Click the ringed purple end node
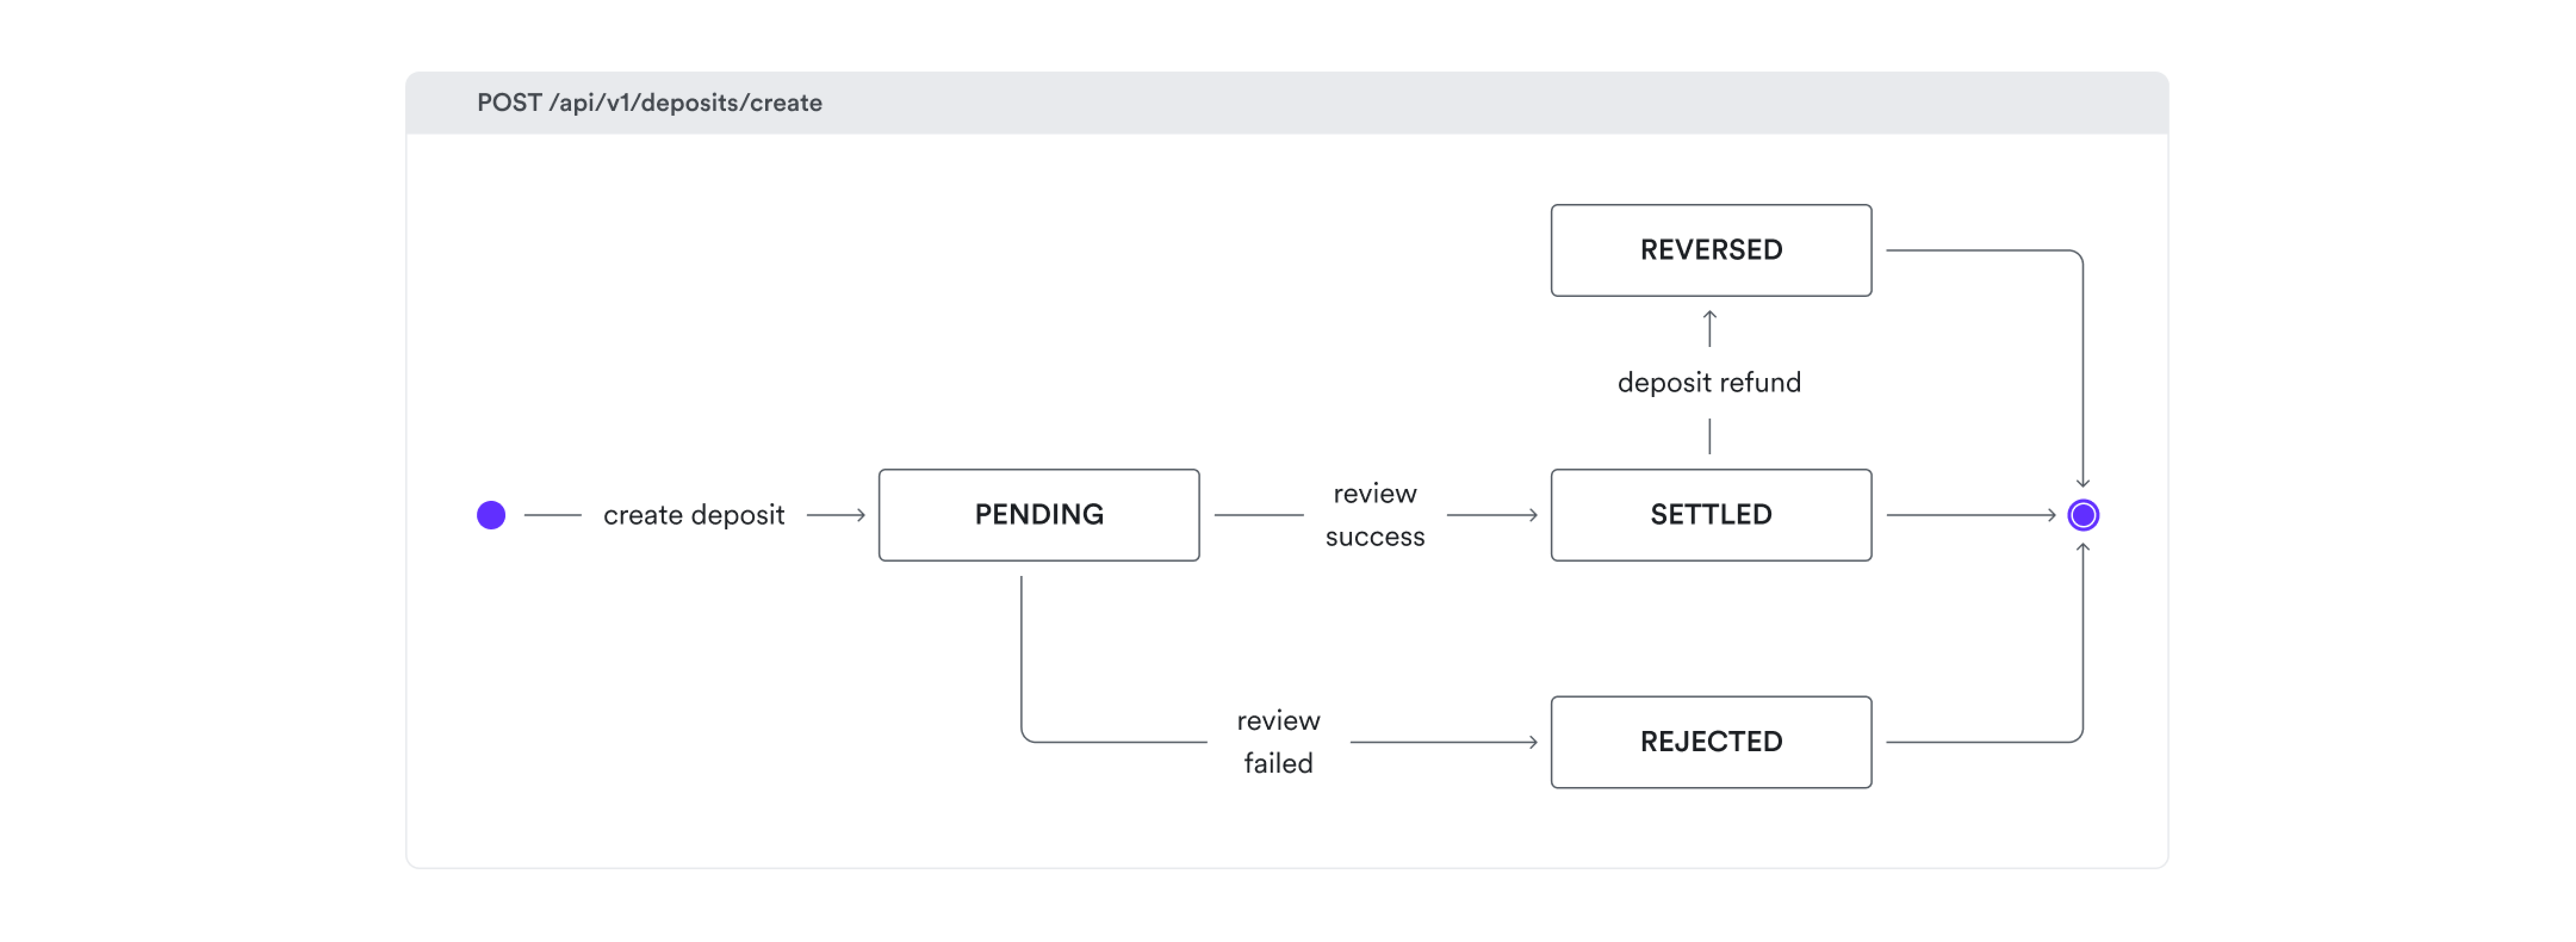This screenshot has height=942, width=2576. click(x=2083, y=515)
